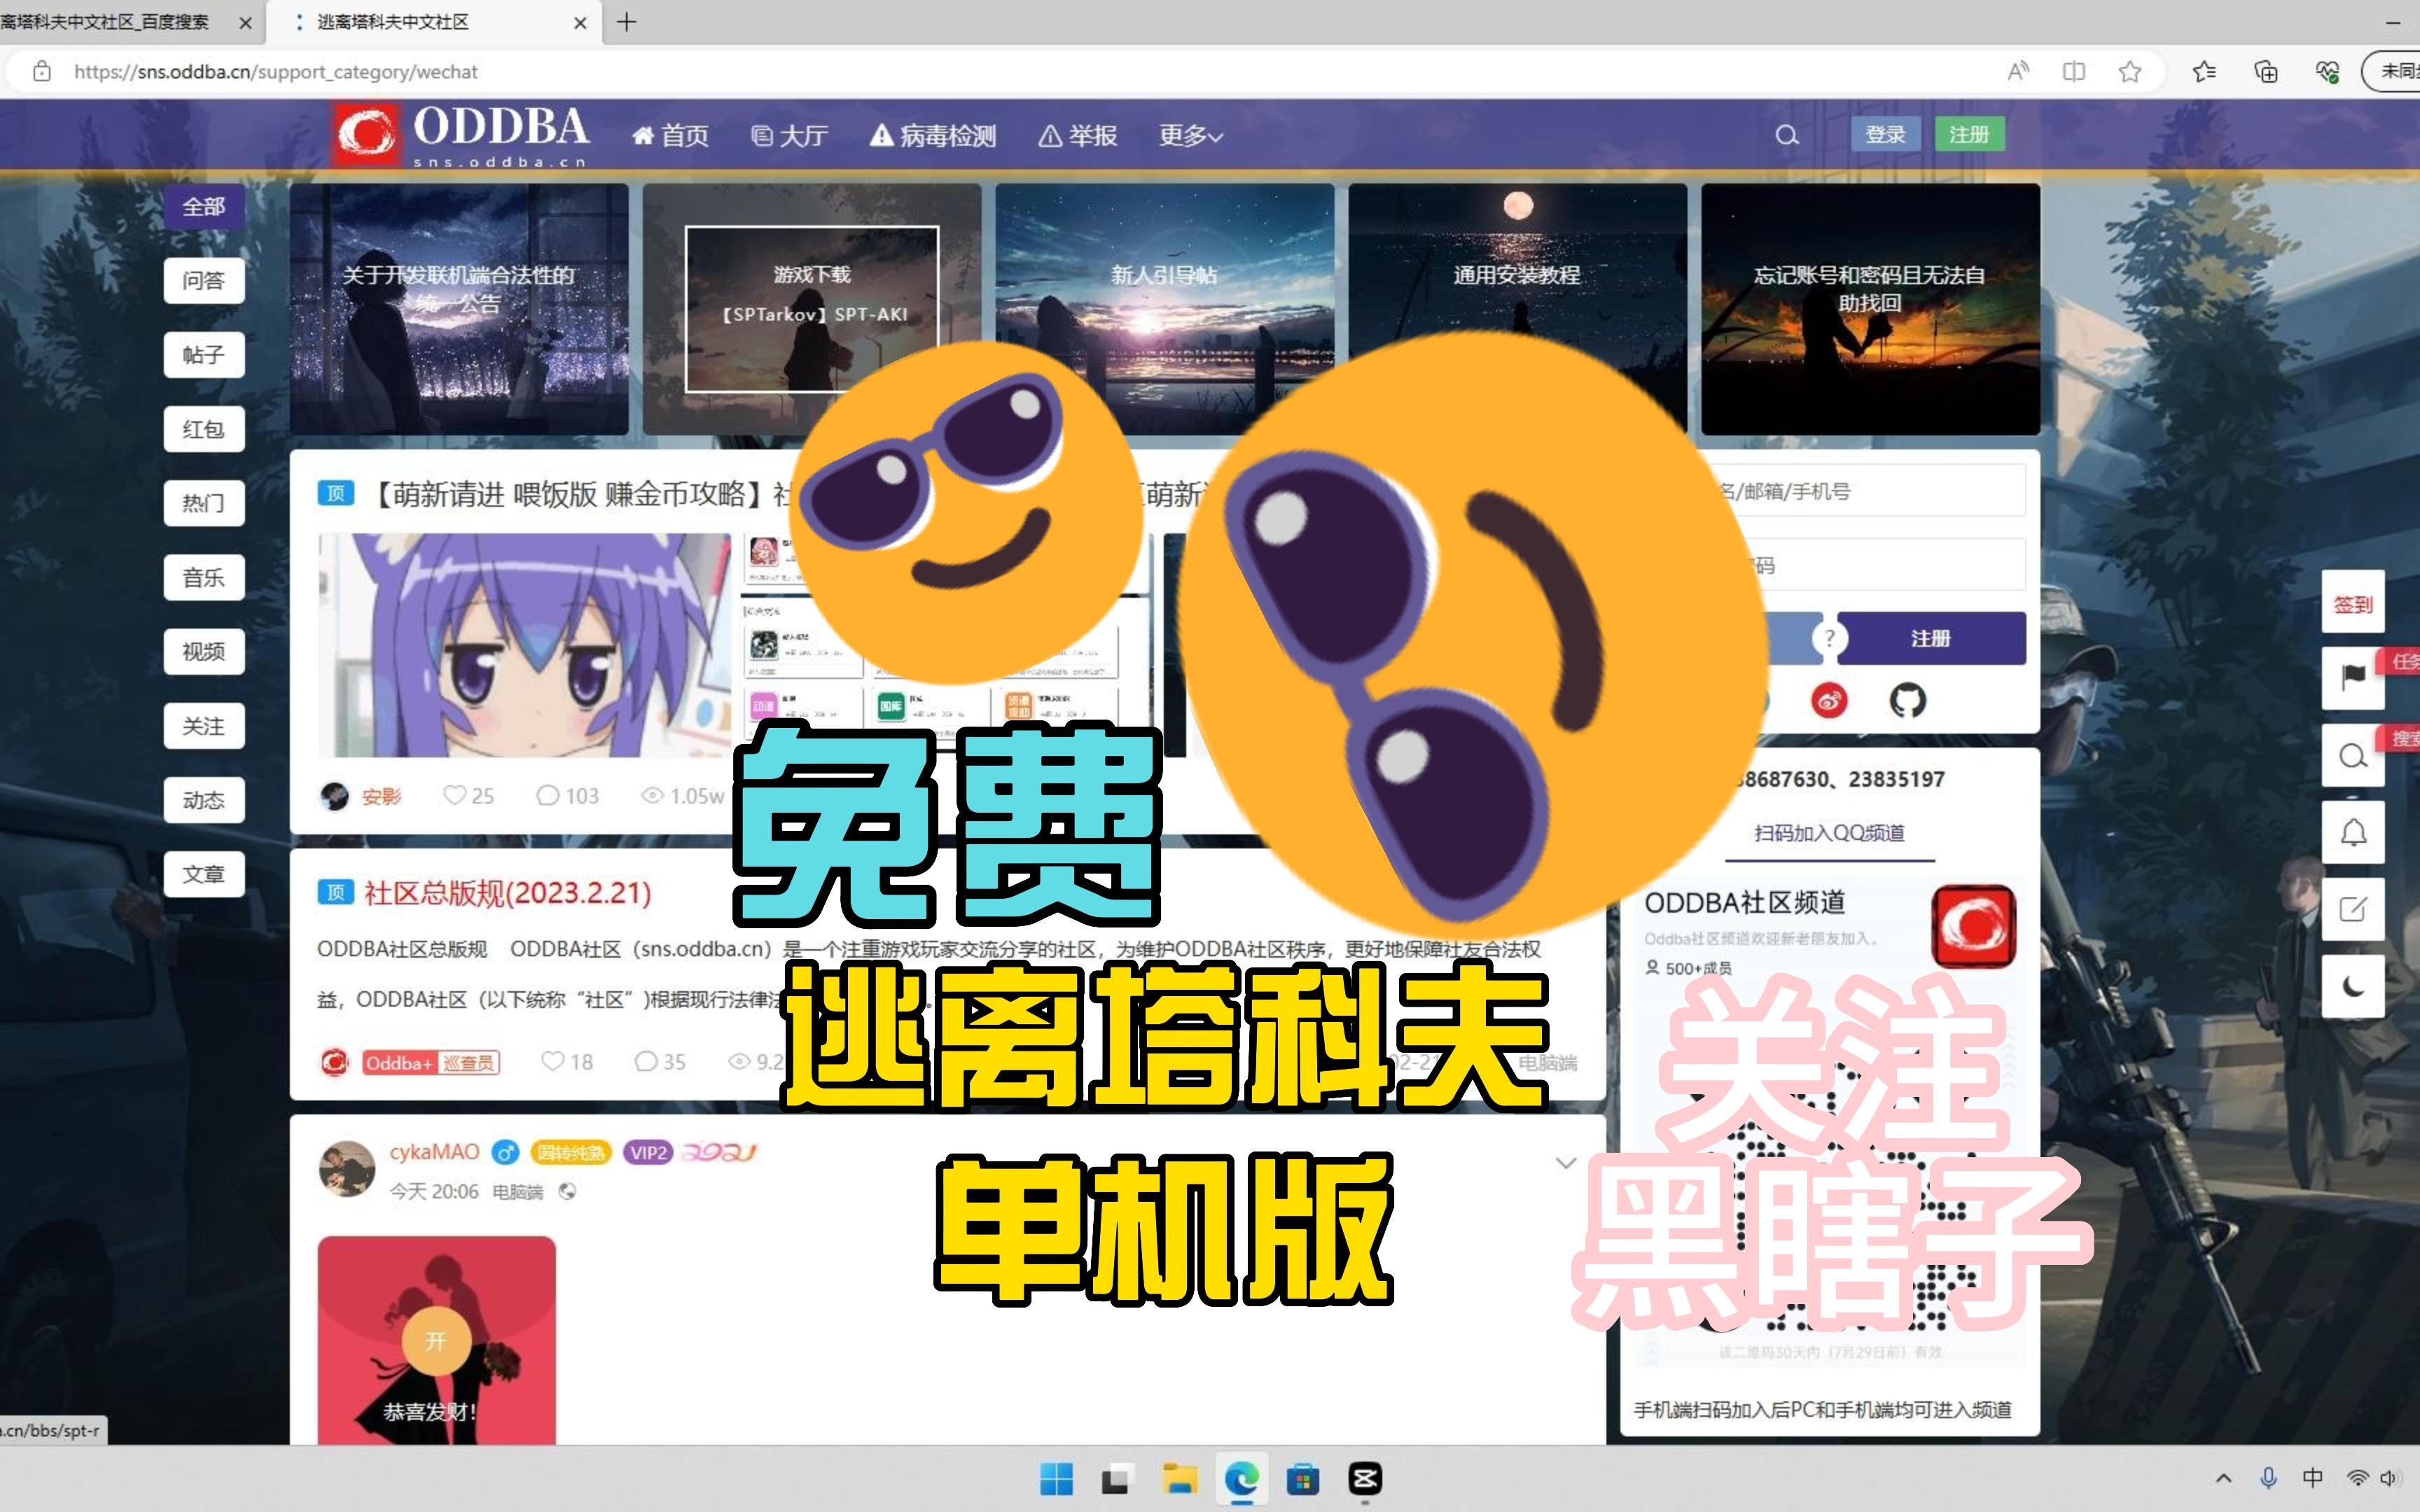The height and width of the screenshot is (1512, 2420).
Task: Click the ODDBA site logo
Action: (461, 134)
